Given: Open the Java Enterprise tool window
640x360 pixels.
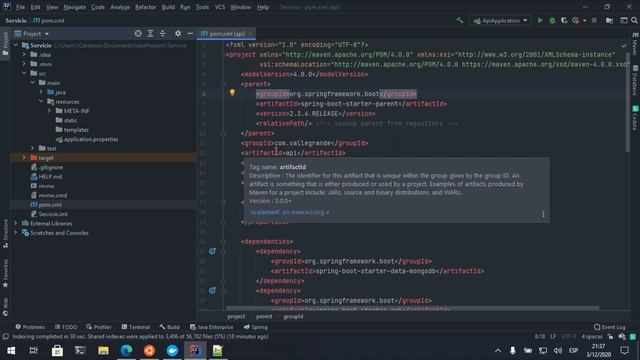Looking at the screenshot, I should (x=211, y=327).
